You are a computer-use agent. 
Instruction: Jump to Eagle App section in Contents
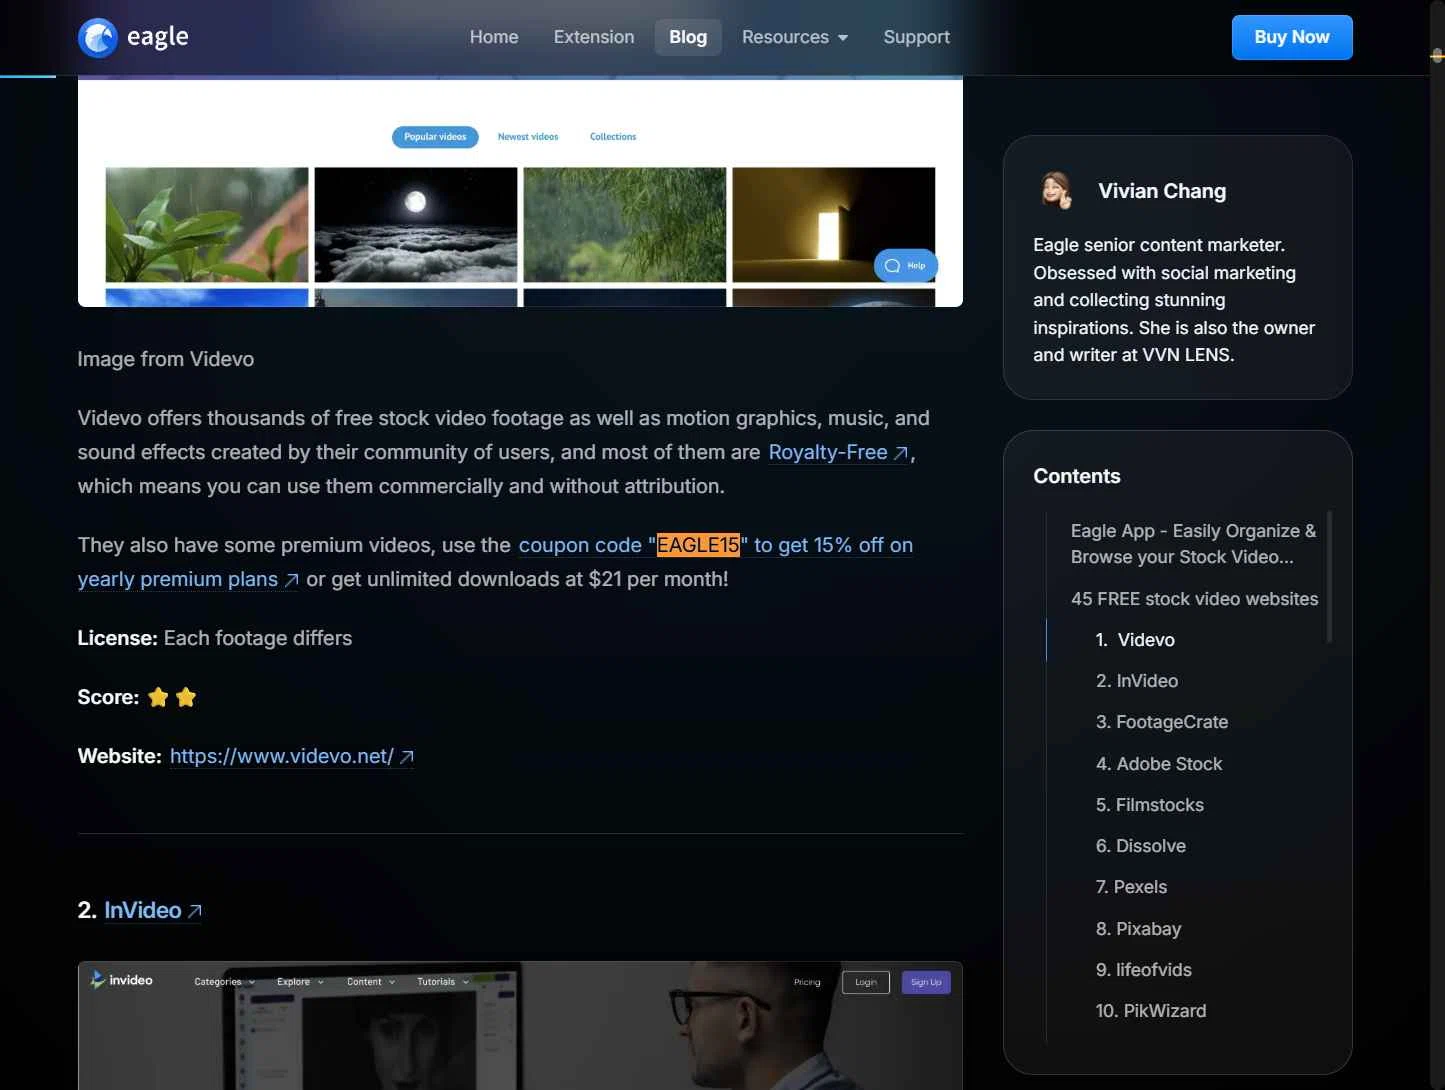(1194, 544)
